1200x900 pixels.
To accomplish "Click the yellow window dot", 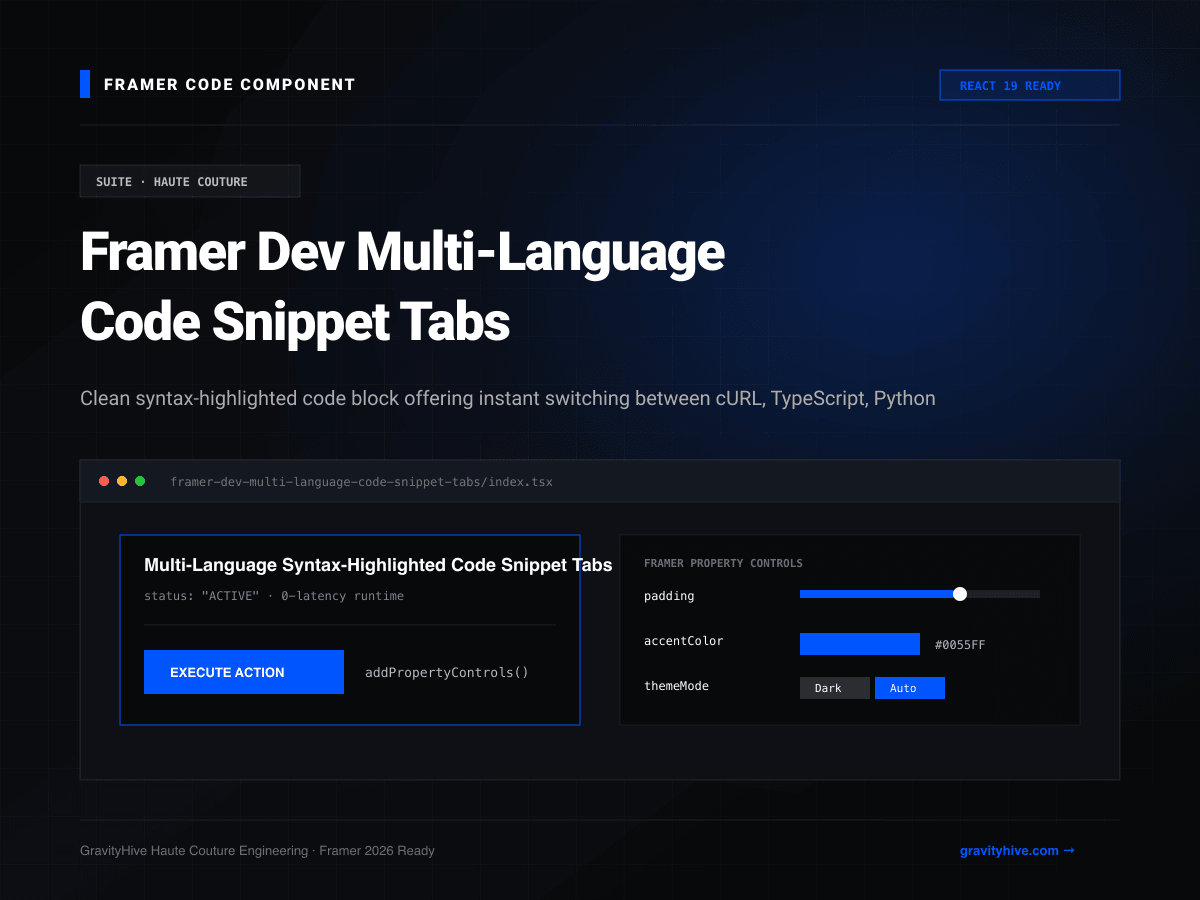I will (122, 481).
